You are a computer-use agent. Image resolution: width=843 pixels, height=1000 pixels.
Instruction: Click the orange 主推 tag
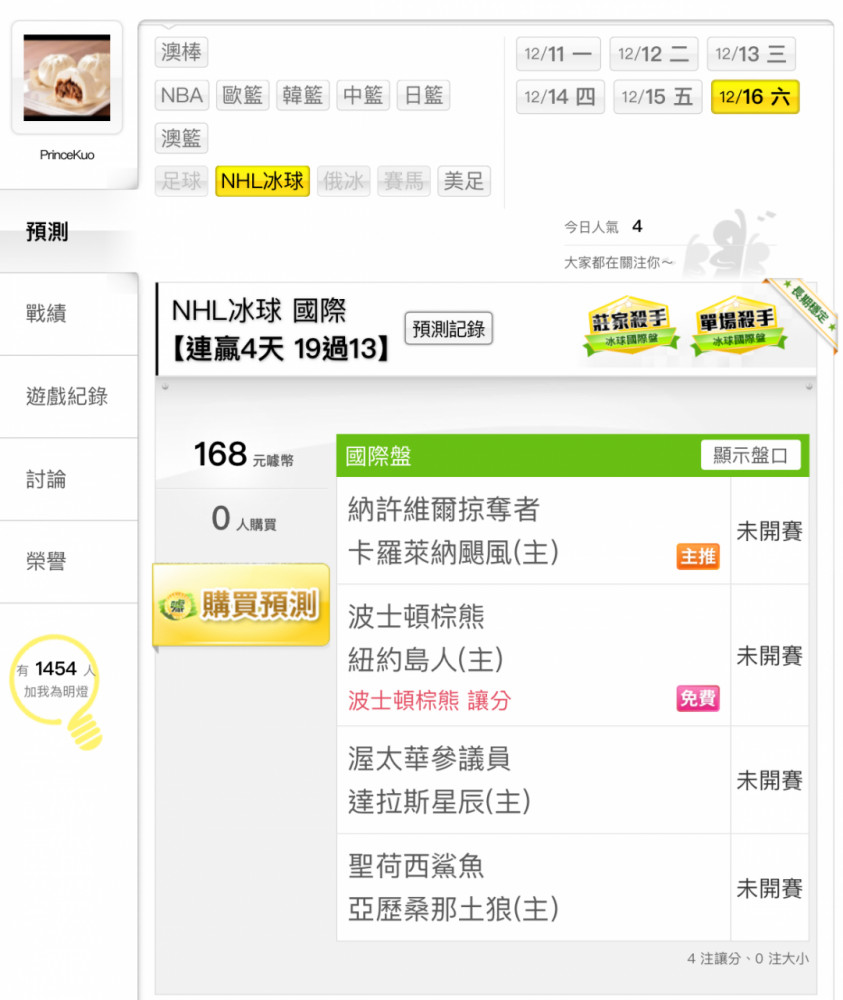(698, 556)
